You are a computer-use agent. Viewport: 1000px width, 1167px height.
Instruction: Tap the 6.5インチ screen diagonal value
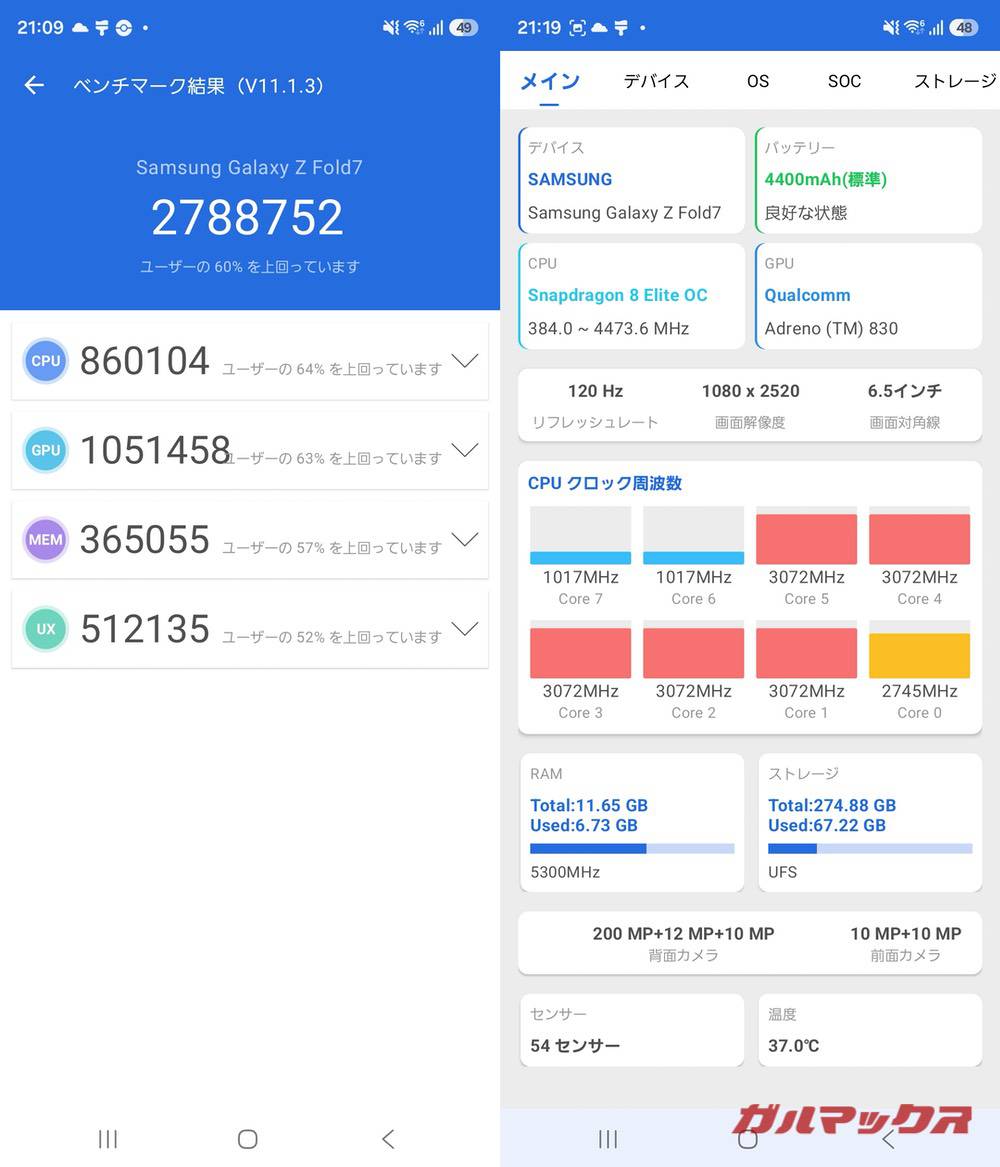click(x=905, y=391)
